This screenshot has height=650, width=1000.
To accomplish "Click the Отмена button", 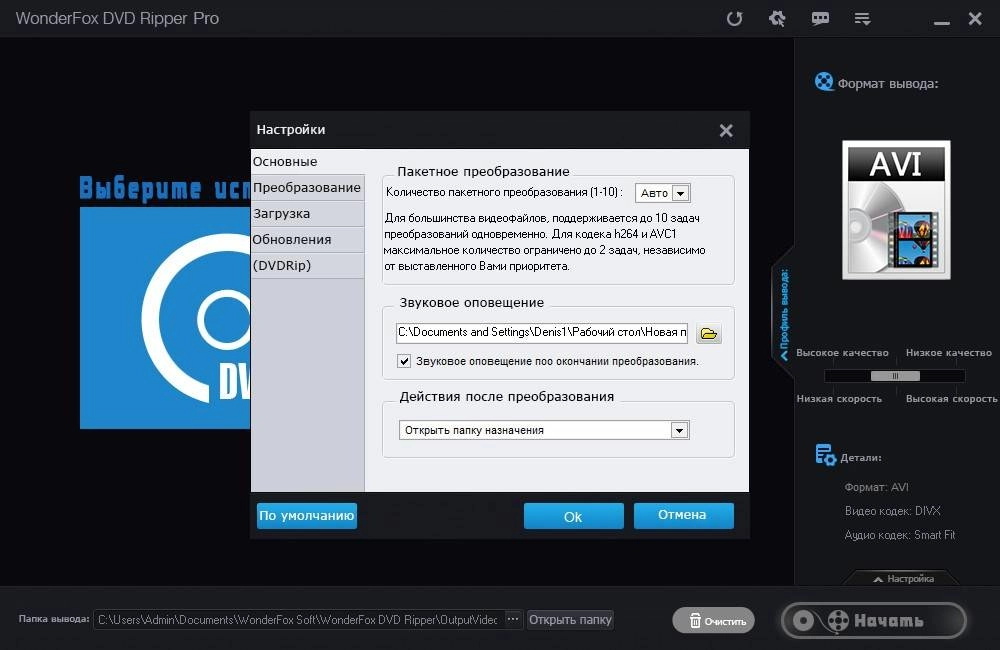I will tap(683, 515).
